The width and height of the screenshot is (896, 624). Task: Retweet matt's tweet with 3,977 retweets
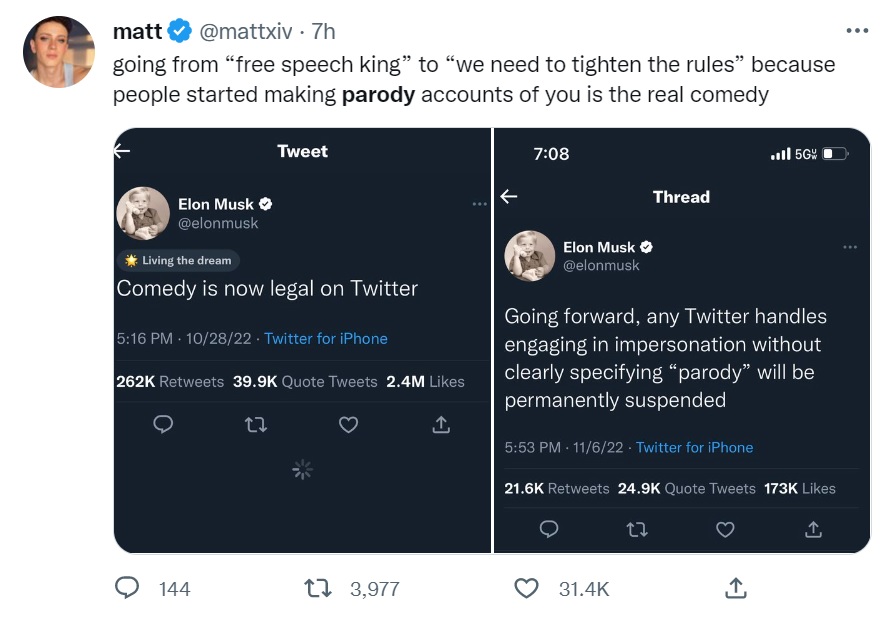pyautogui.click(x=318, y=588)
